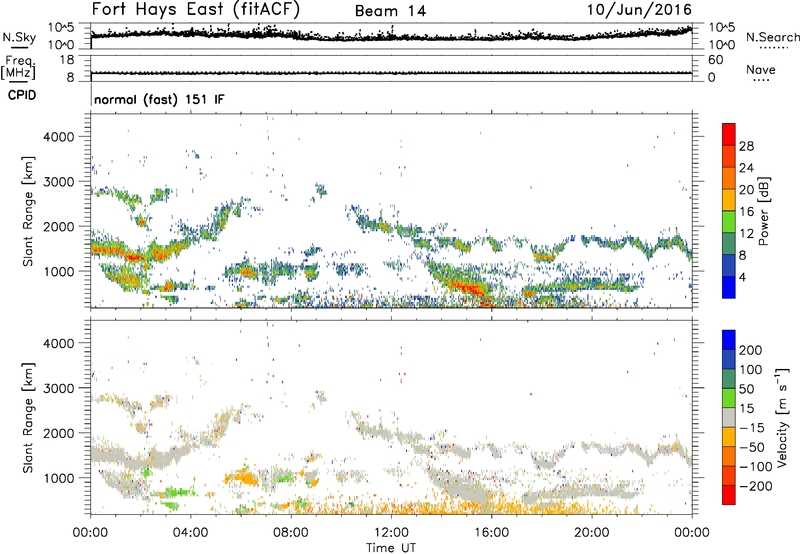Click the "Nave" legend label
800x554 pixels.
pyautogui.click(x=761, y=69)
